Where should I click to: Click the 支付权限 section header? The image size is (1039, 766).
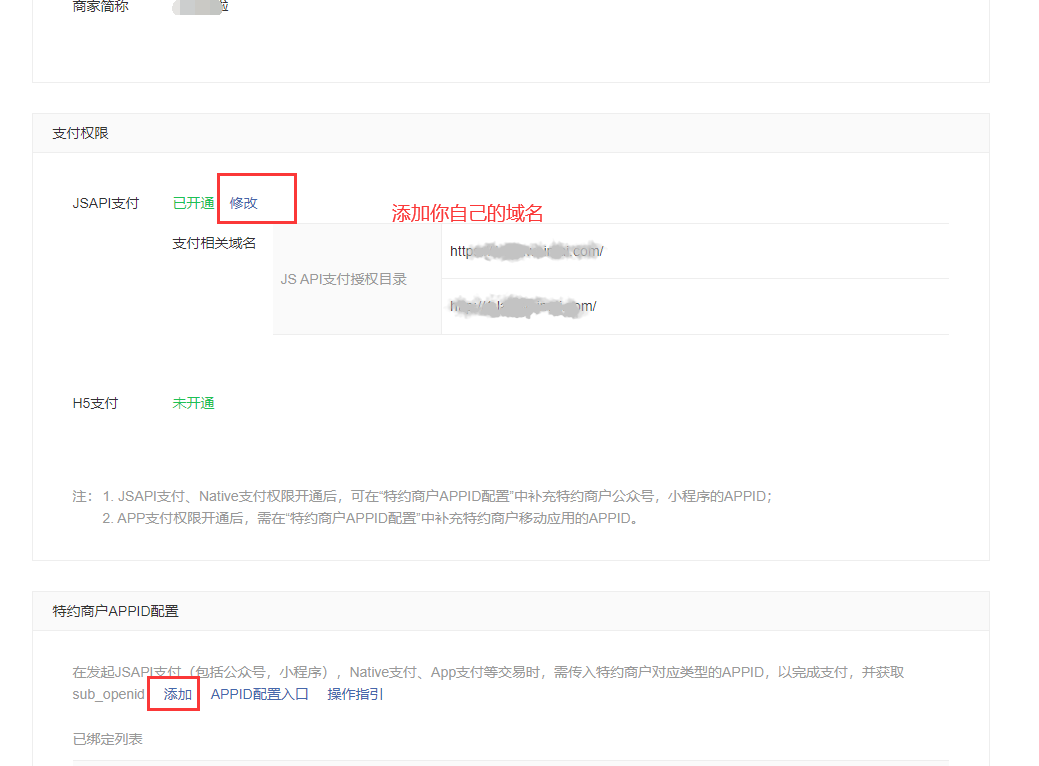(x=511, y=133)
